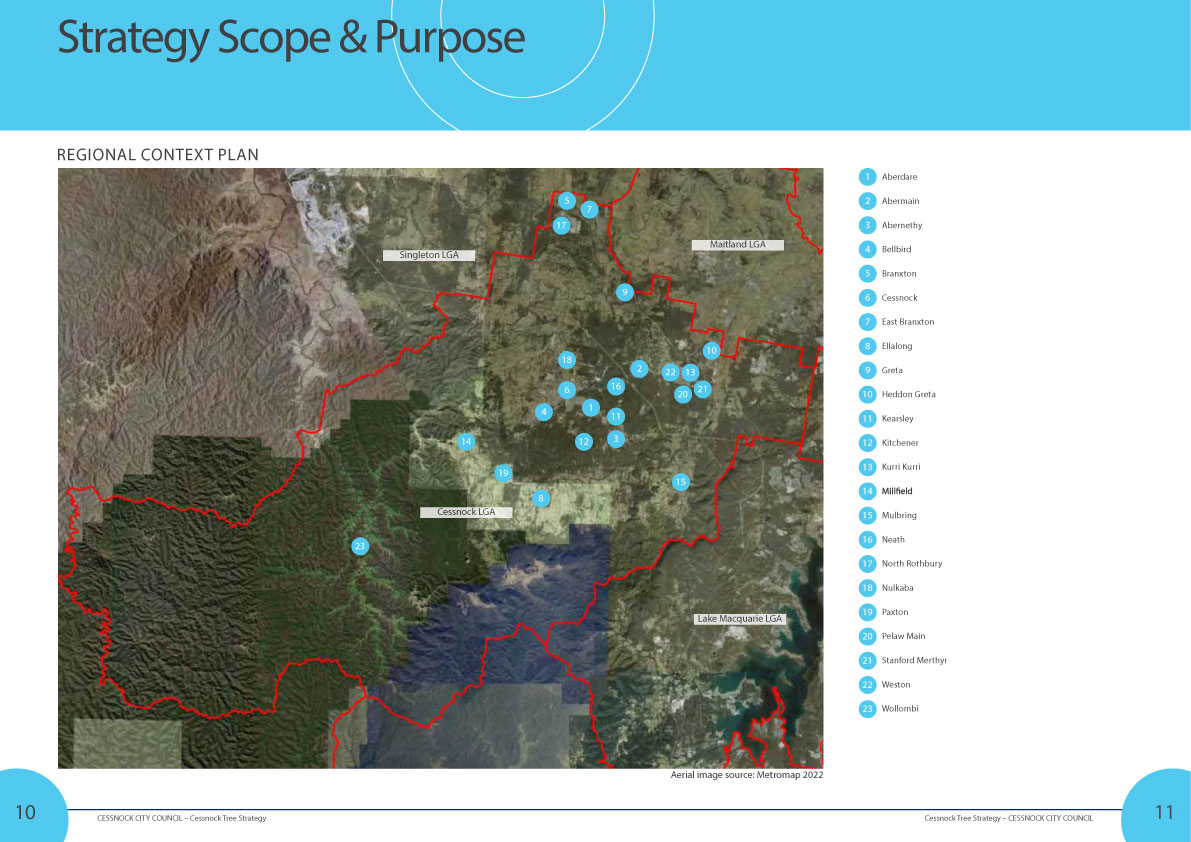Select map marker 17 on the map
1191x842 pixels.
click(x=561, y=225)
